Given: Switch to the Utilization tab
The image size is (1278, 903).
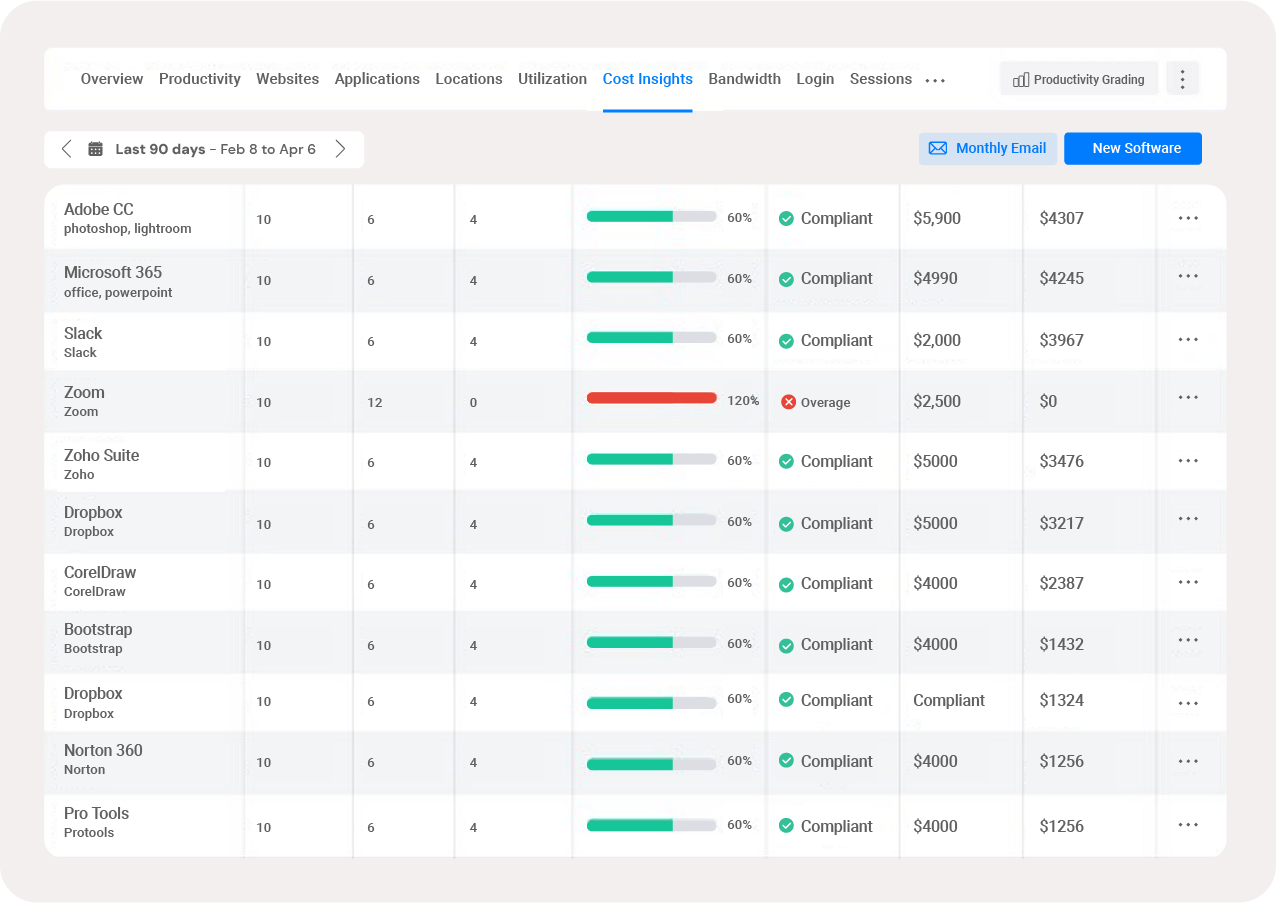Looking at the screenshot, I should click(552, 79).
